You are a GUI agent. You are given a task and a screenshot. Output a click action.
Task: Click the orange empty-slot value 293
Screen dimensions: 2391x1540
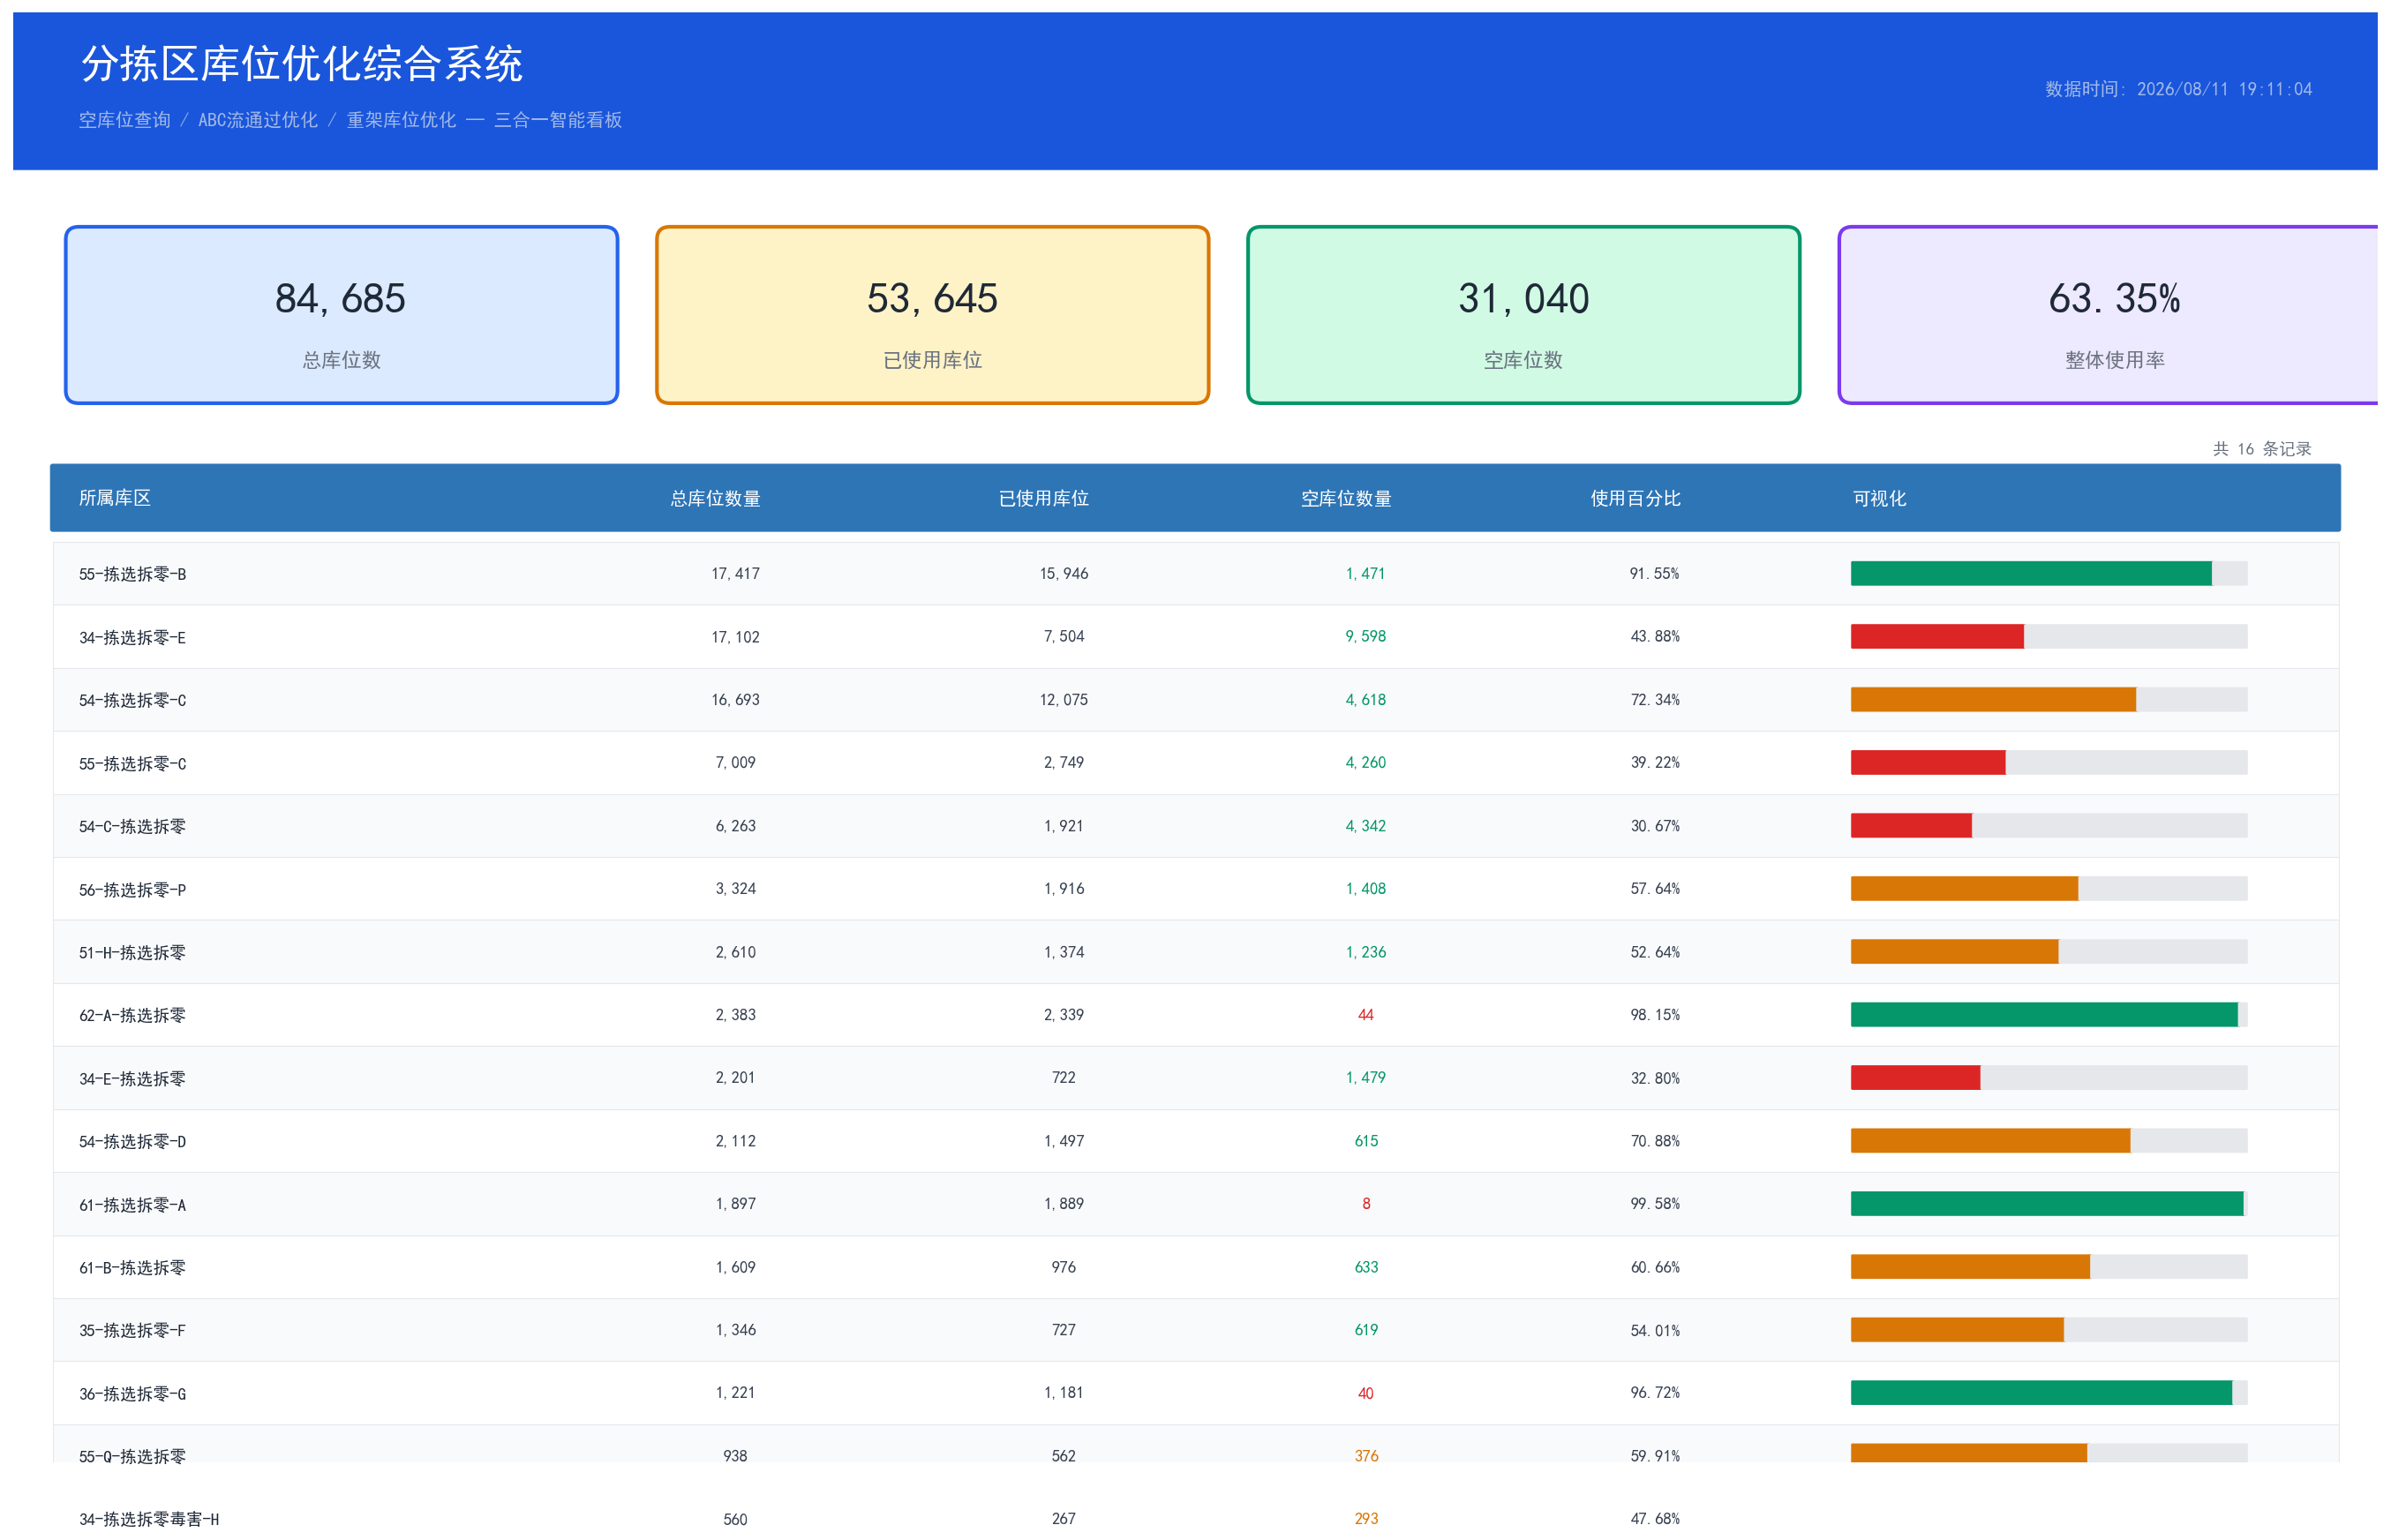click(1365, 1518)
